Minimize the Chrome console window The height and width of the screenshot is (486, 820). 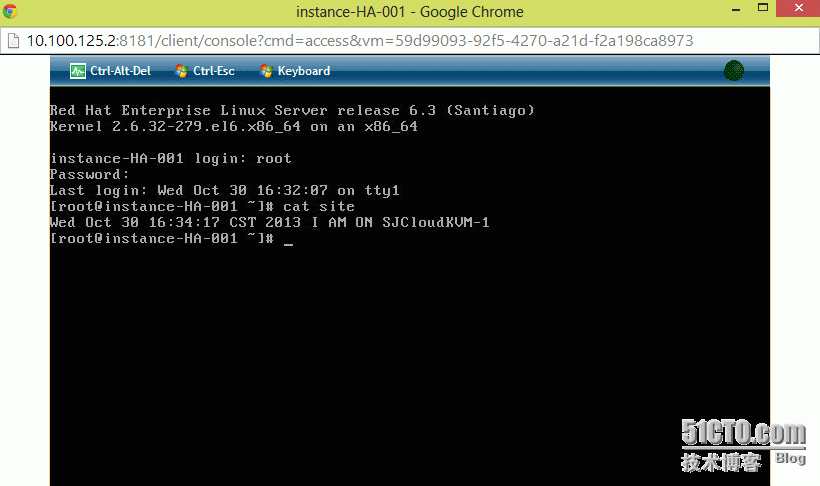(736, 9)
